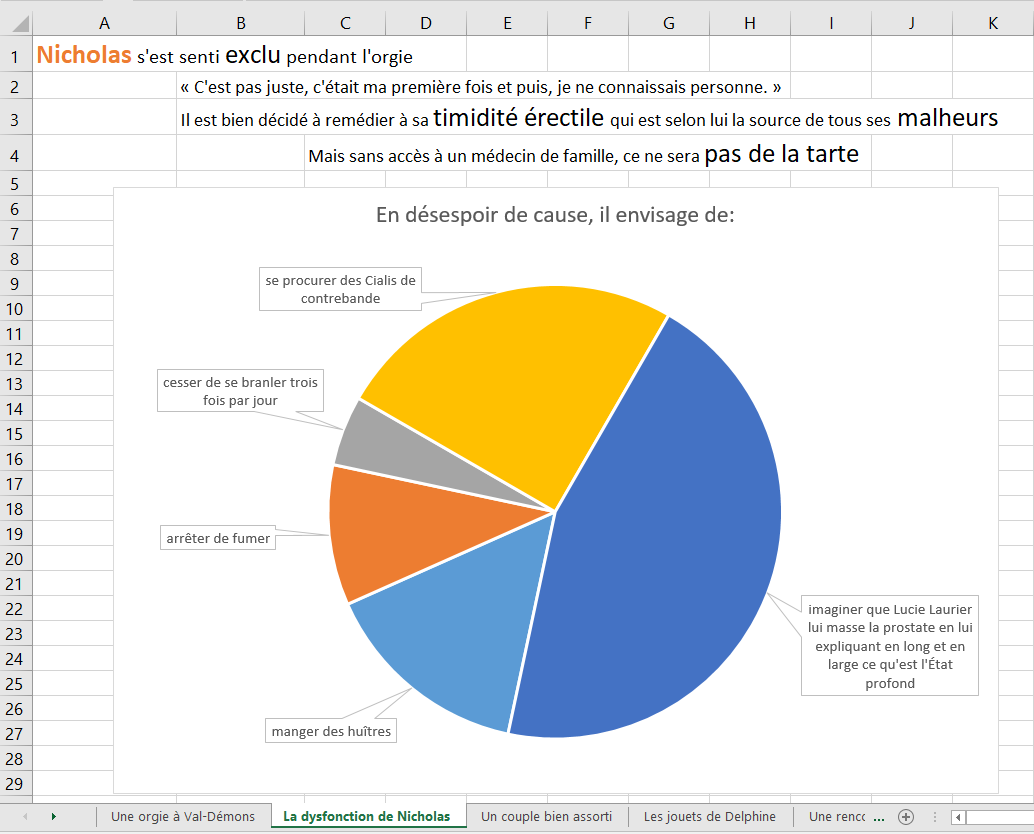
Task: Switch to 'Un couple bien assorti' sheet
Action: pos(546,816)
